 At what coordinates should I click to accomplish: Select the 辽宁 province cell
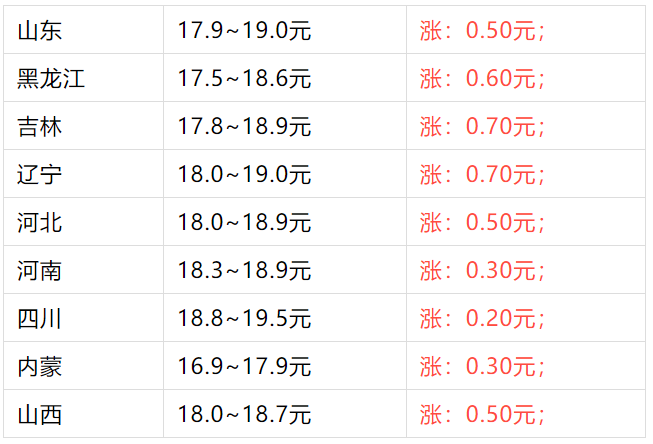click(40, 174)
